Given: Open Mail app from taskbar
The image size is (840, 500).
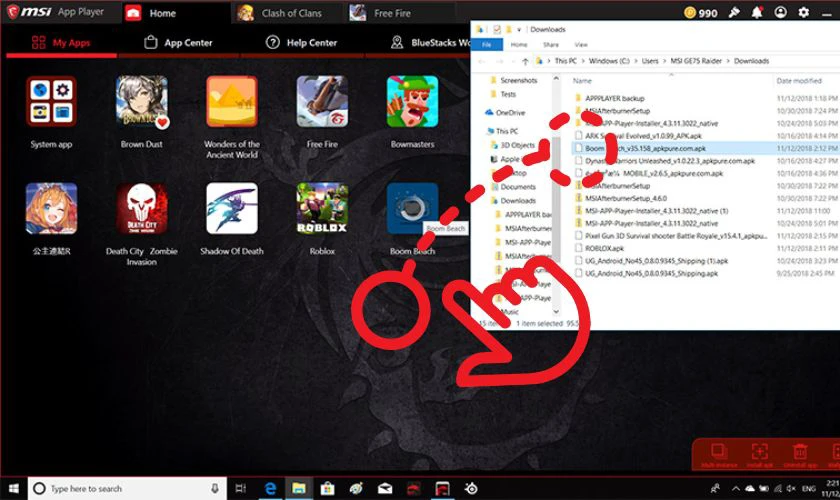Looking at the screenshot, I should [x=385, y=488].
